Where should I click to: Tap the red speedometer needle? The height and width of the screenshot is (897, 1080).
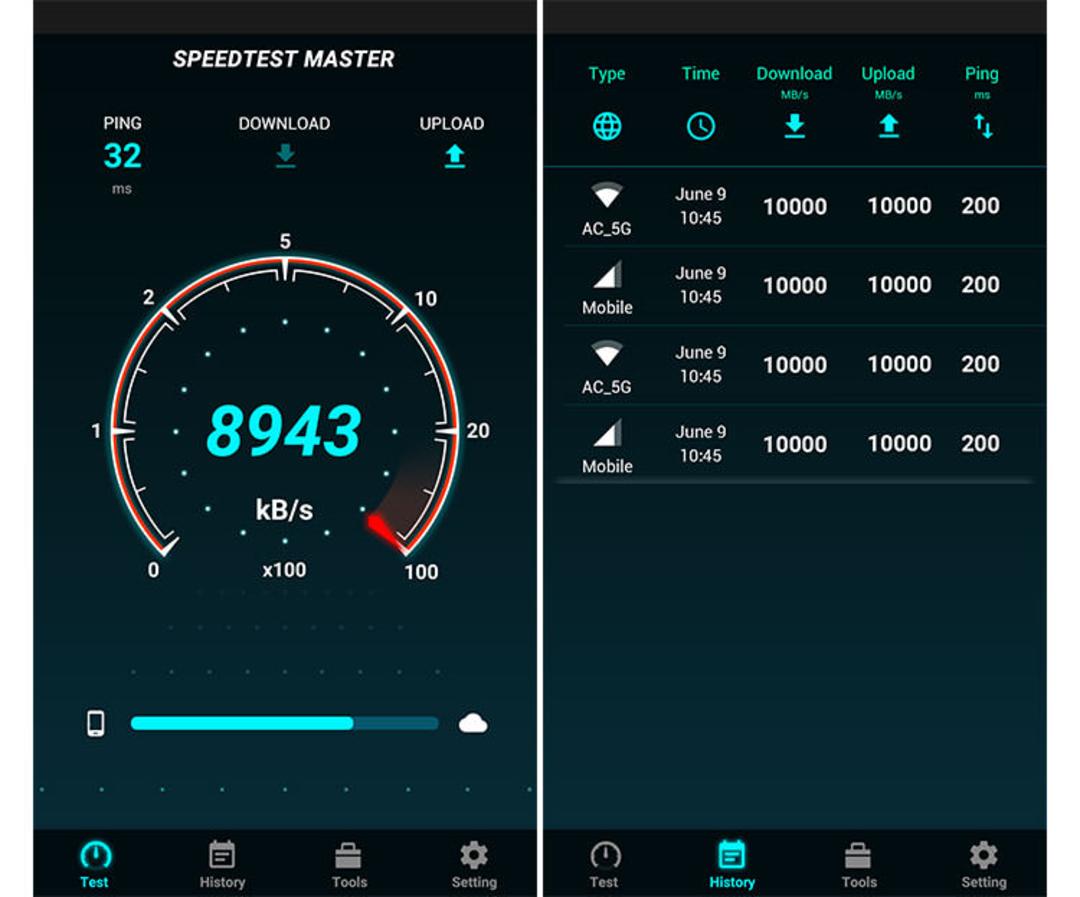pyautogui.click(x=387, y=532)
